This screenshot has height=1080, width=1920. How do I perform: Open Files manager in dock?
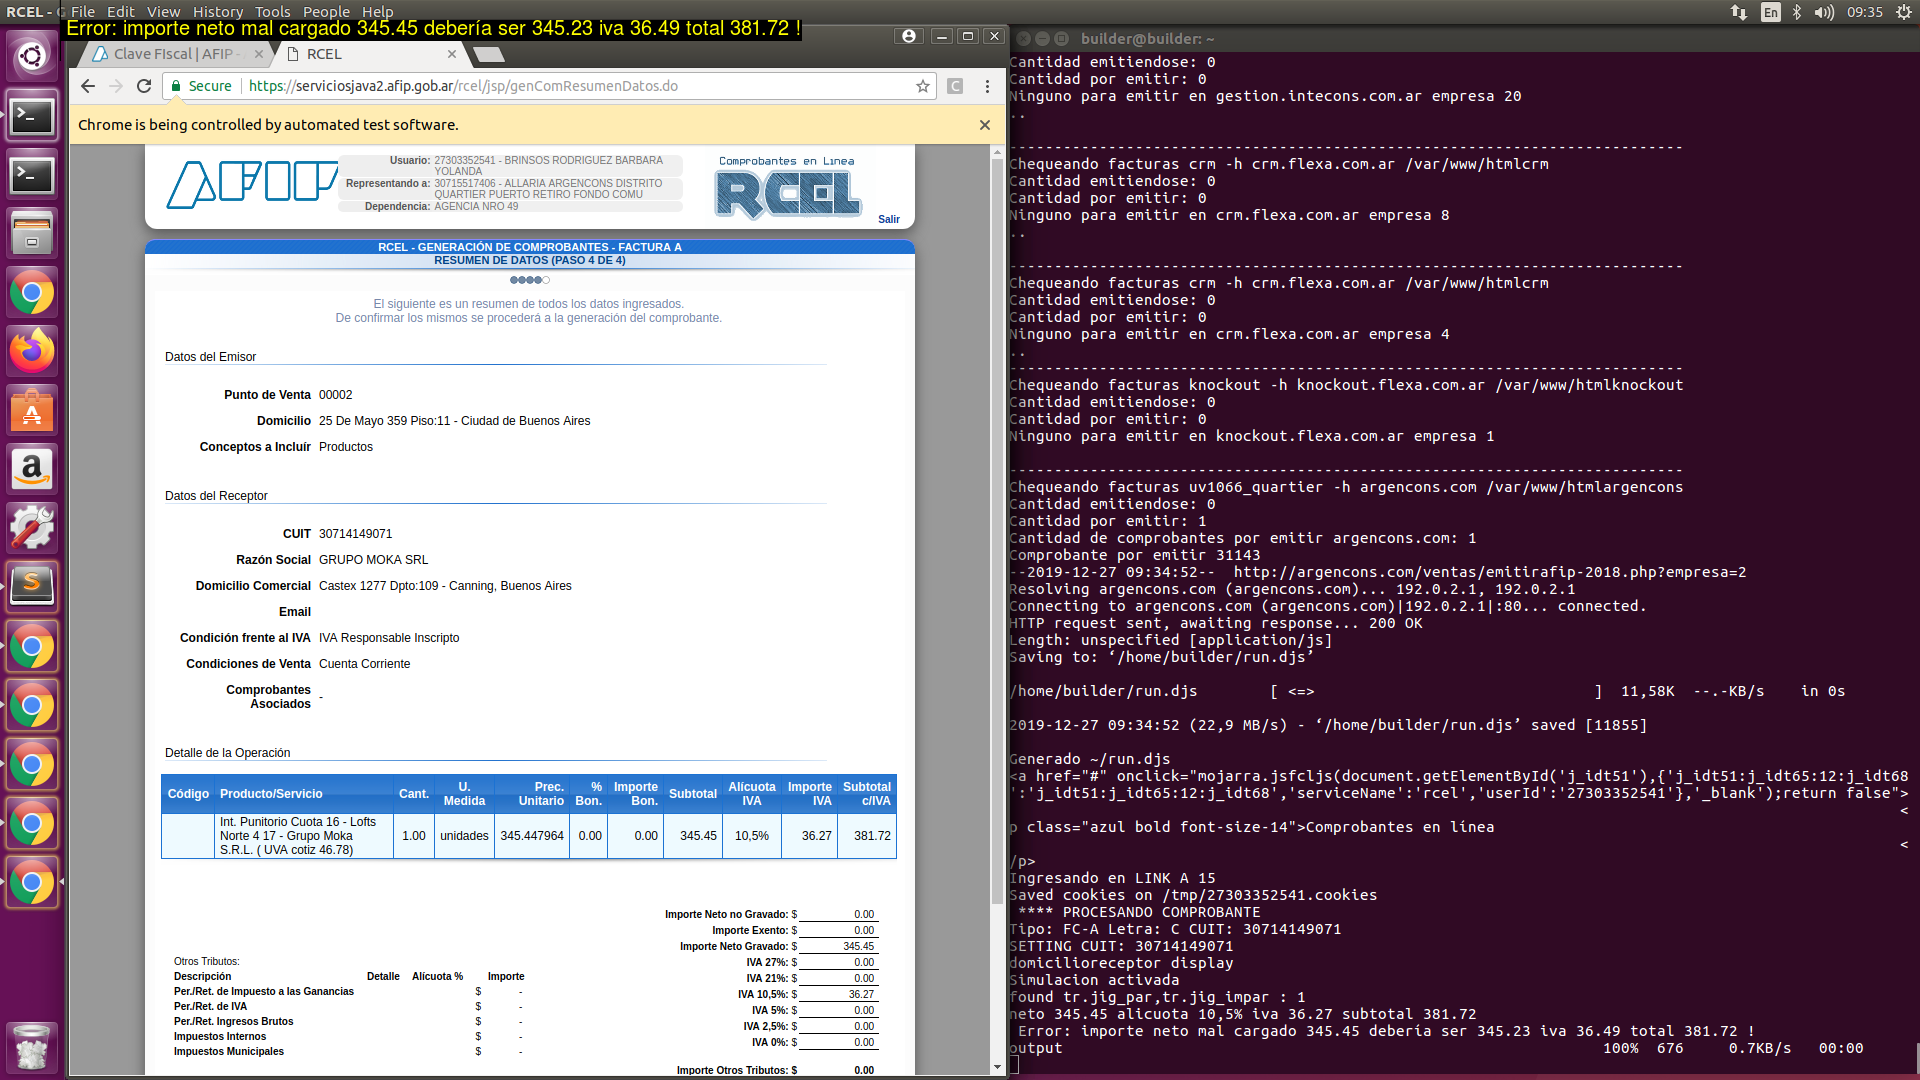[x=32, y=234]
